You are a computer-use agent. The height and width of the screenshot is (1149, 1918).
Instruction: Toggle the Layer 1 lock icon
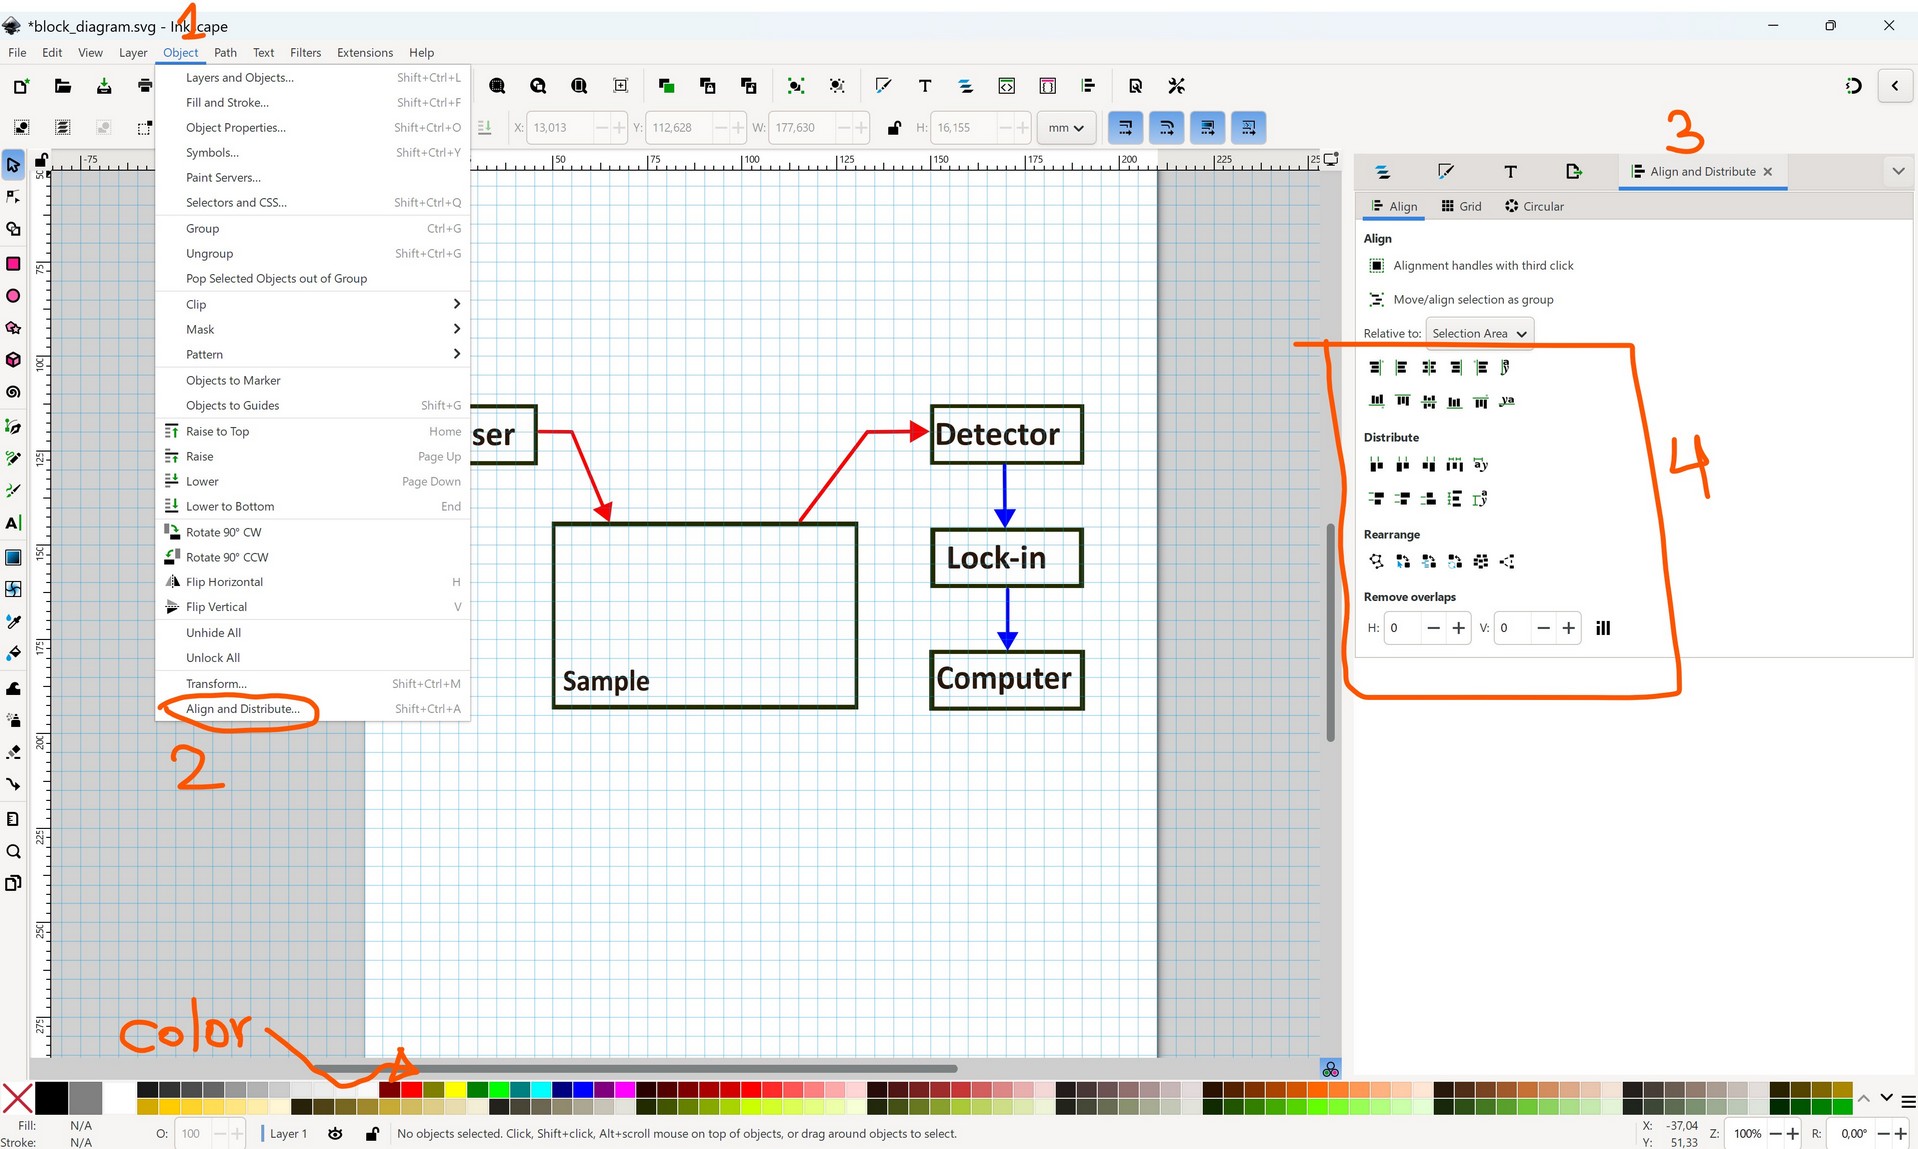[372, 1134]
